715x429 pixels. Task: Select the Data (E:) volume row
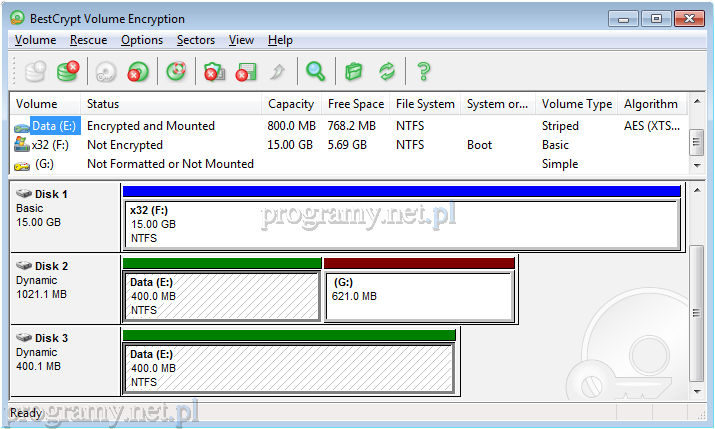[x=53, y=126]
